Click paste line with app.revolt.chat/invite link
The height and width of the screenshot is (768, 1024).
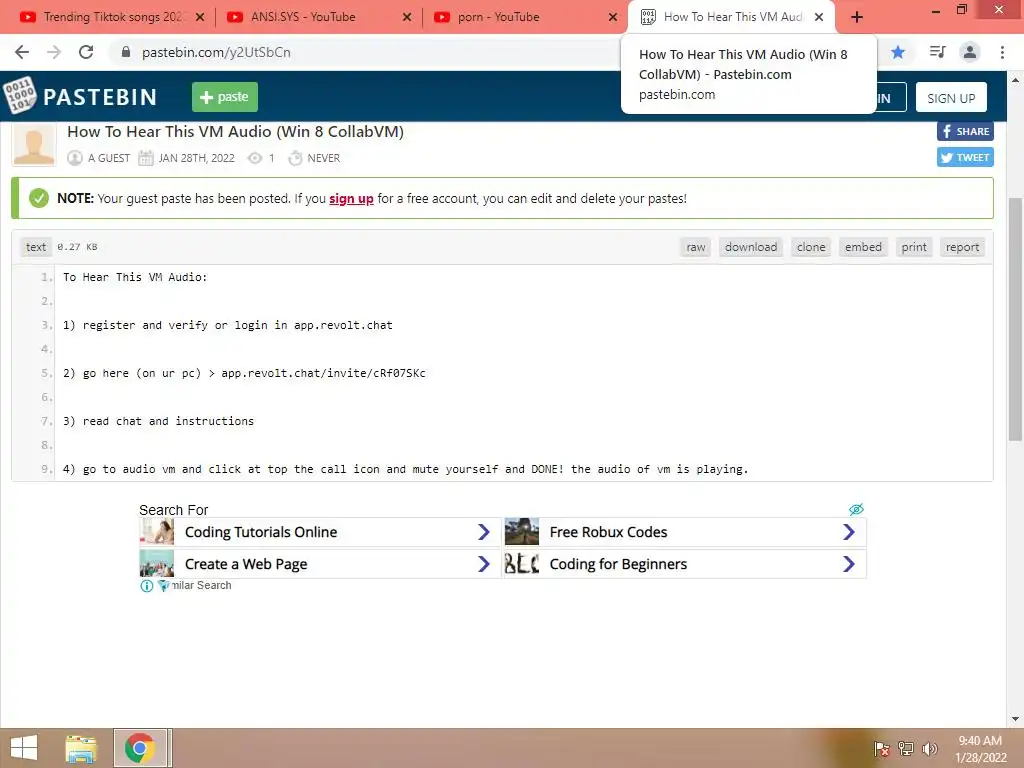click(244, 373)
